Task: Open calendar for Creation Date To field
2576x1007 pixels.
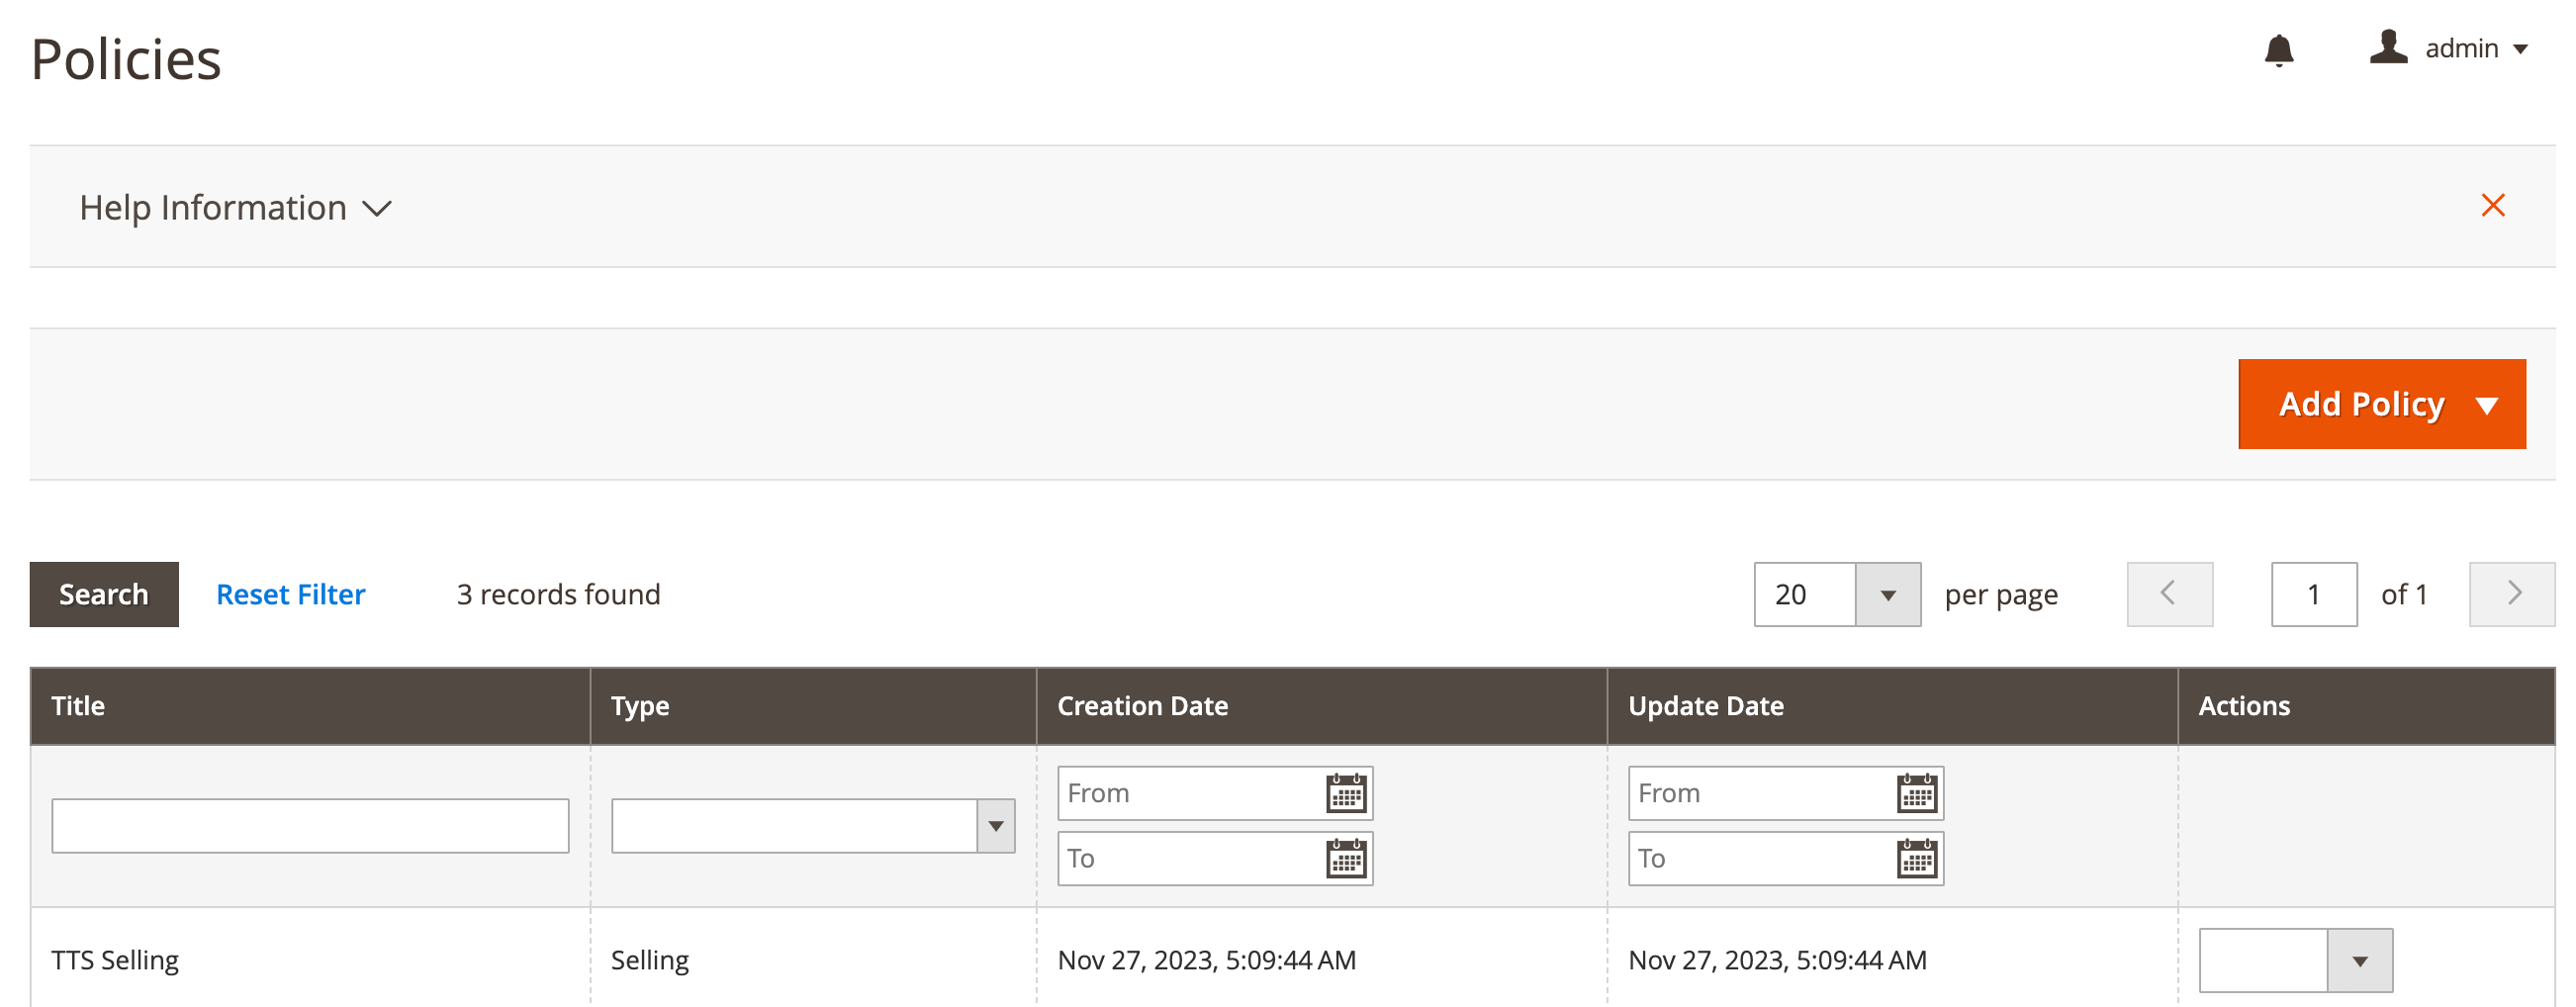Action: [1346, 859]
